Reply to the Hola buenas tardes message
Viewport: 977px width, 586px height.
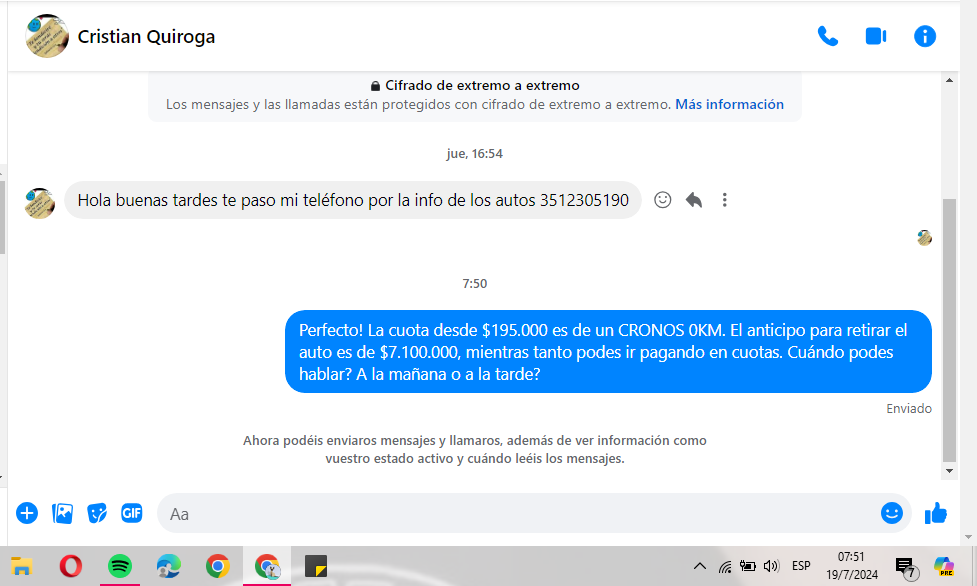694,200
